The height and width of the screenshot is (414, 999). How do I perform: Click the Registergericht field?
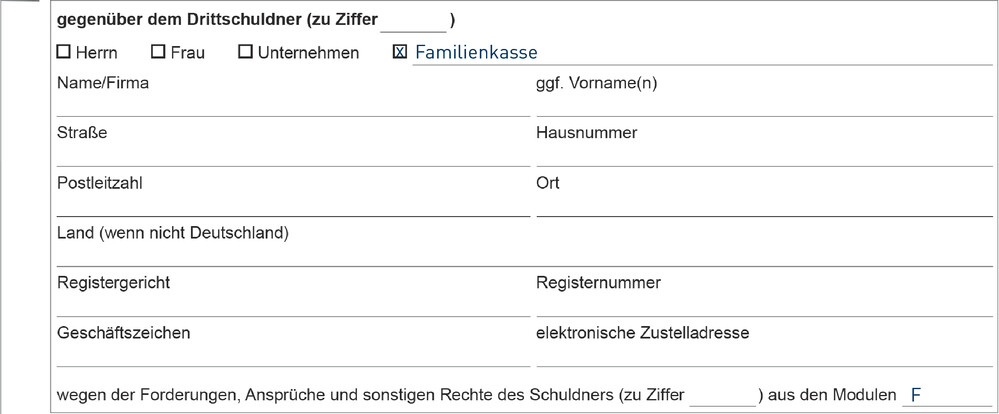(293, 306)
